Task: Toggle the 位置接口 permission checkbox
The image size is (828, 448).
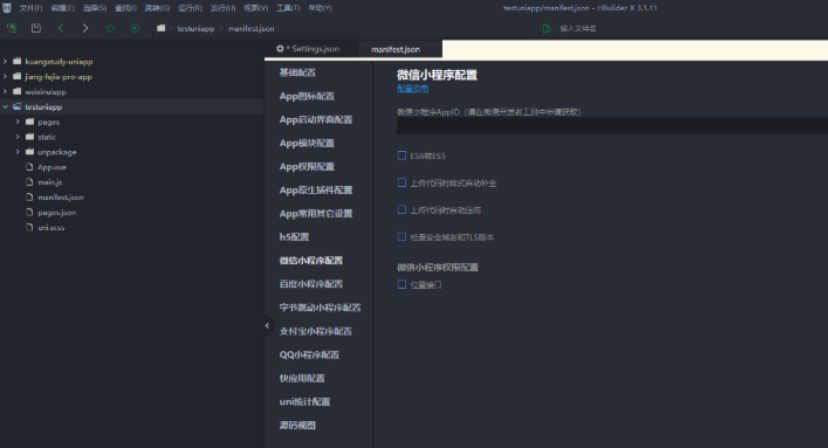Action: (x=402, y=284)
